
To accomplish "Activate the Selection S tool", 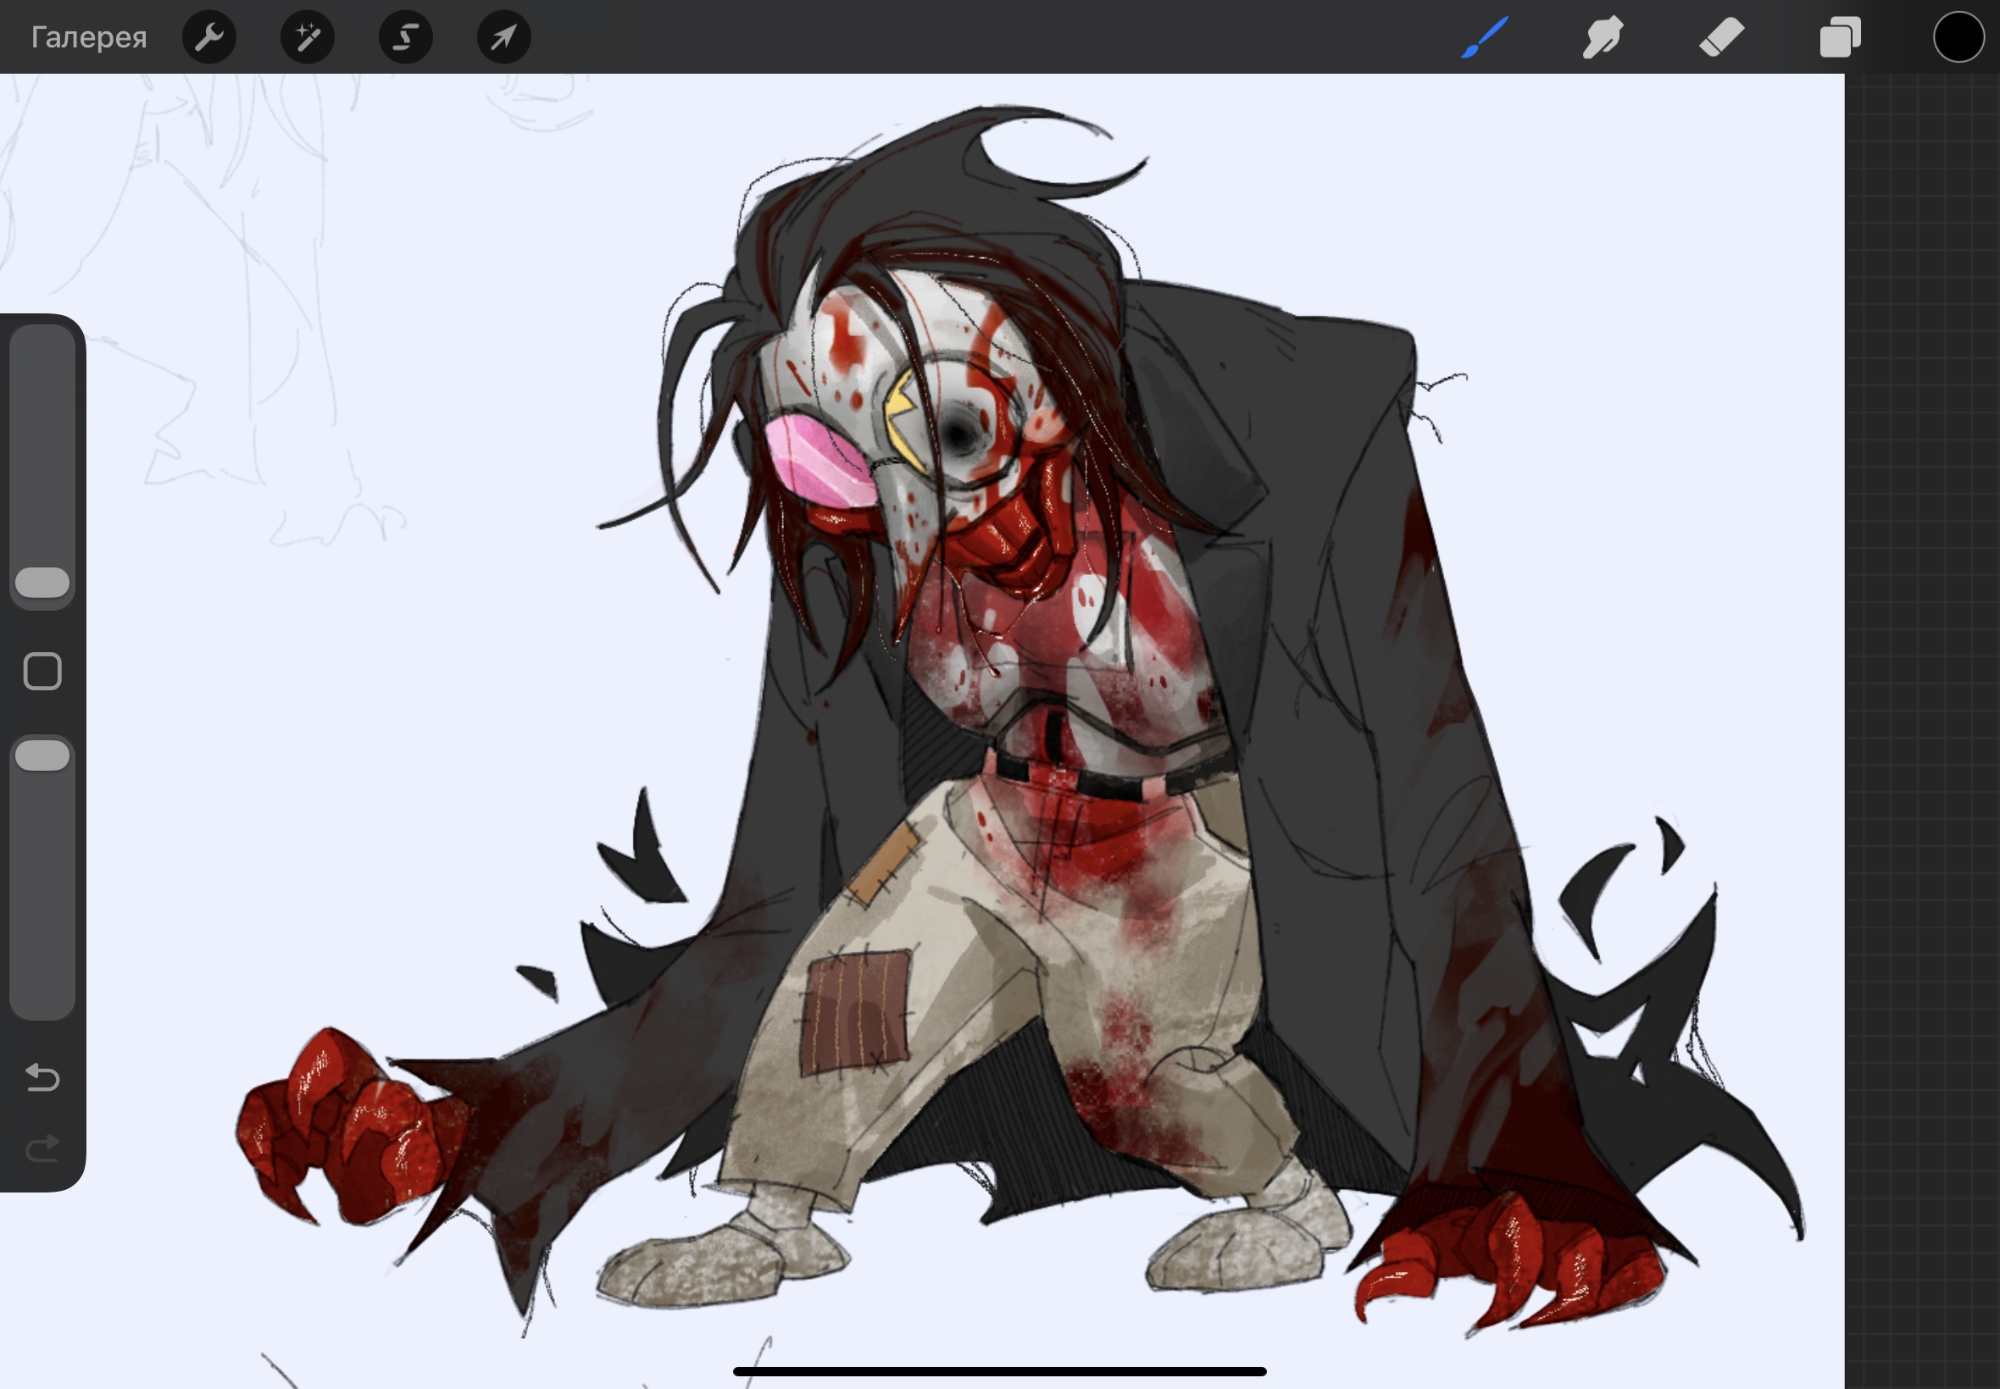I will (x=405, y=38).
